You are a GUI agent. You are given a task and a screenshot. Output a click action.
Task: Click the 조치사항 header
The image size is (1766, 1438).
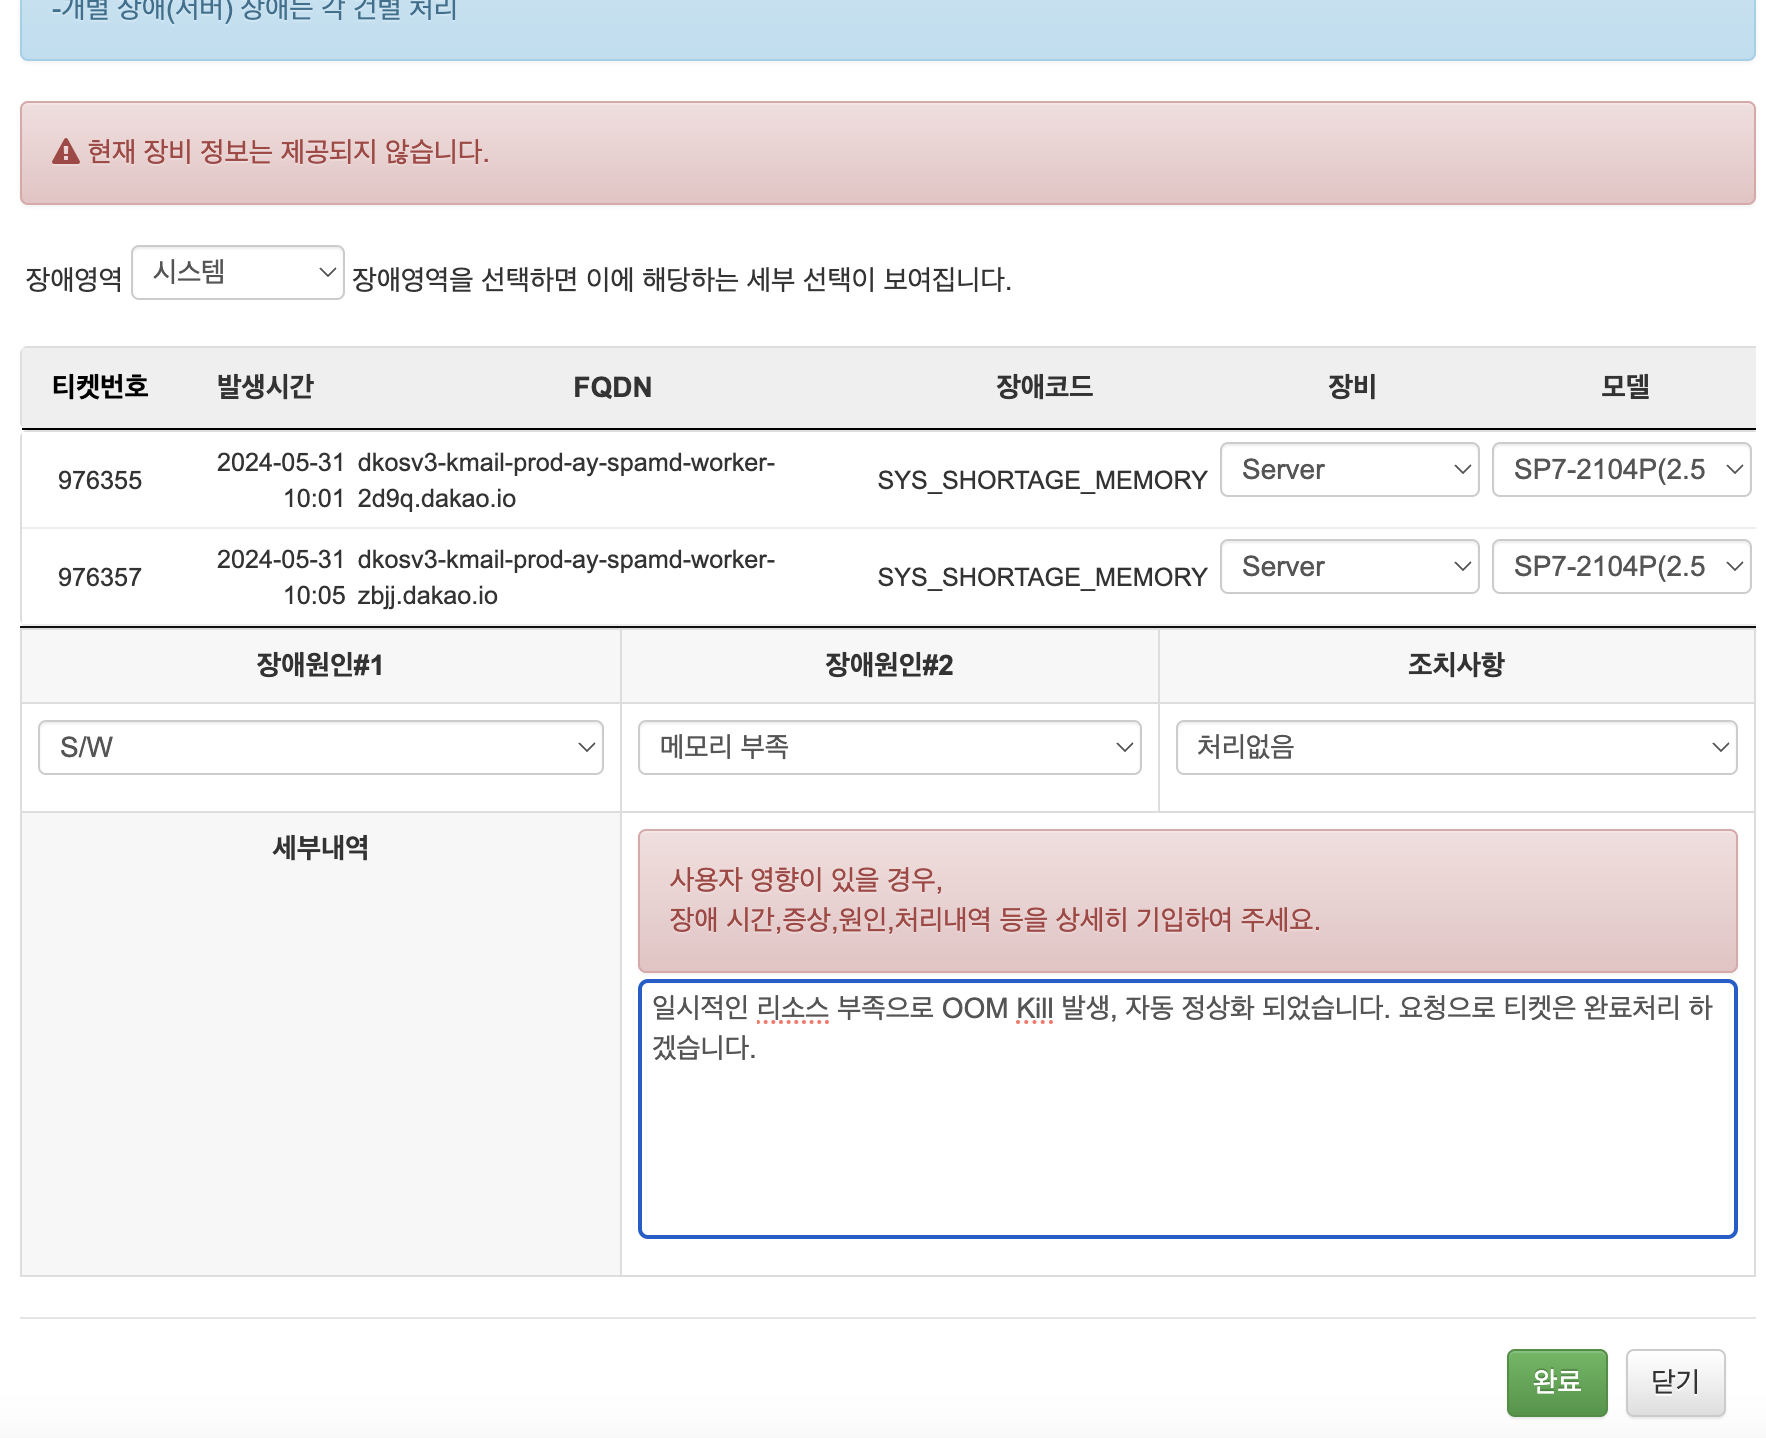[1456, 665]
